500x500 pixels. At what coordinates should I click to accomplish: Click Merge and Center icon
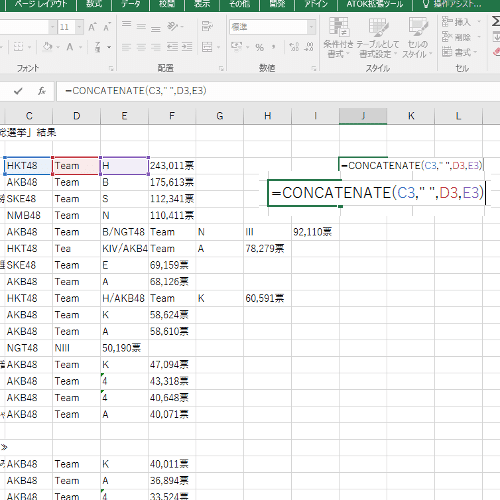(x=207, y=47)
